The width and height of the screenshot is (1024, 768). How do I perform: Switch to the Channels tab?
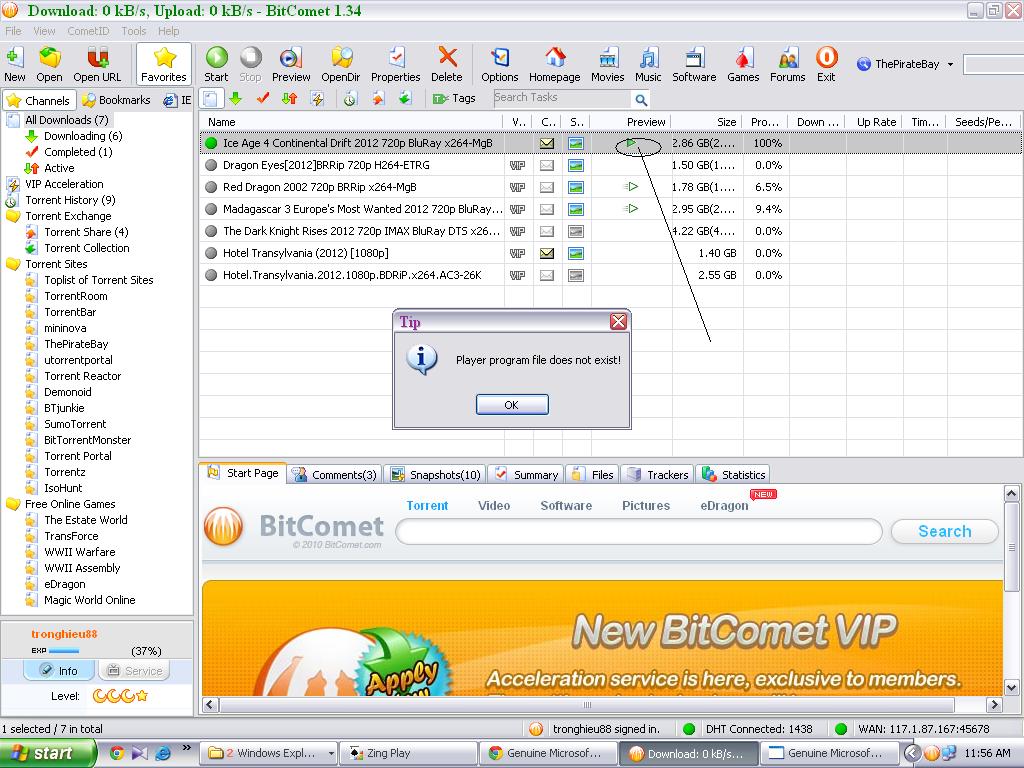[39, 101]
